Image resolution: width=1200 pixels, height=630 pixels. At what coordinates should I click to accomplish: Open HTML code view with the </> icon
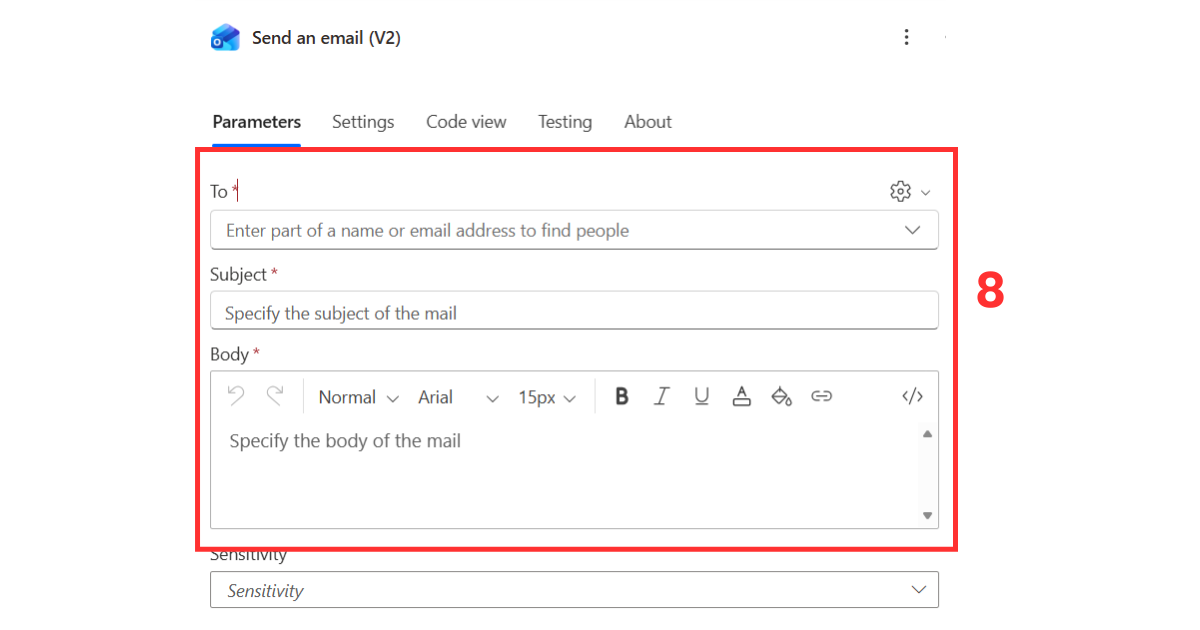(912, 396)
